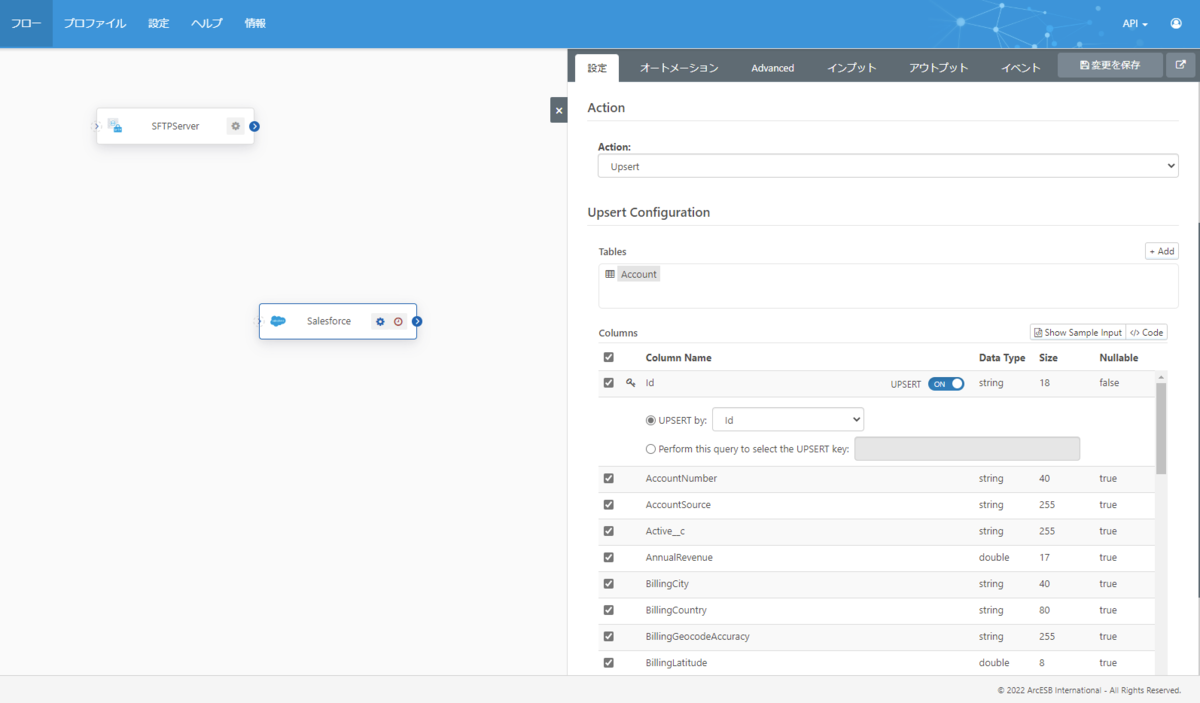Image resolution: width=1200 pixels, height=703 pixels.
Task: Click the Data Type header
Action: [x=1002, y=357]
